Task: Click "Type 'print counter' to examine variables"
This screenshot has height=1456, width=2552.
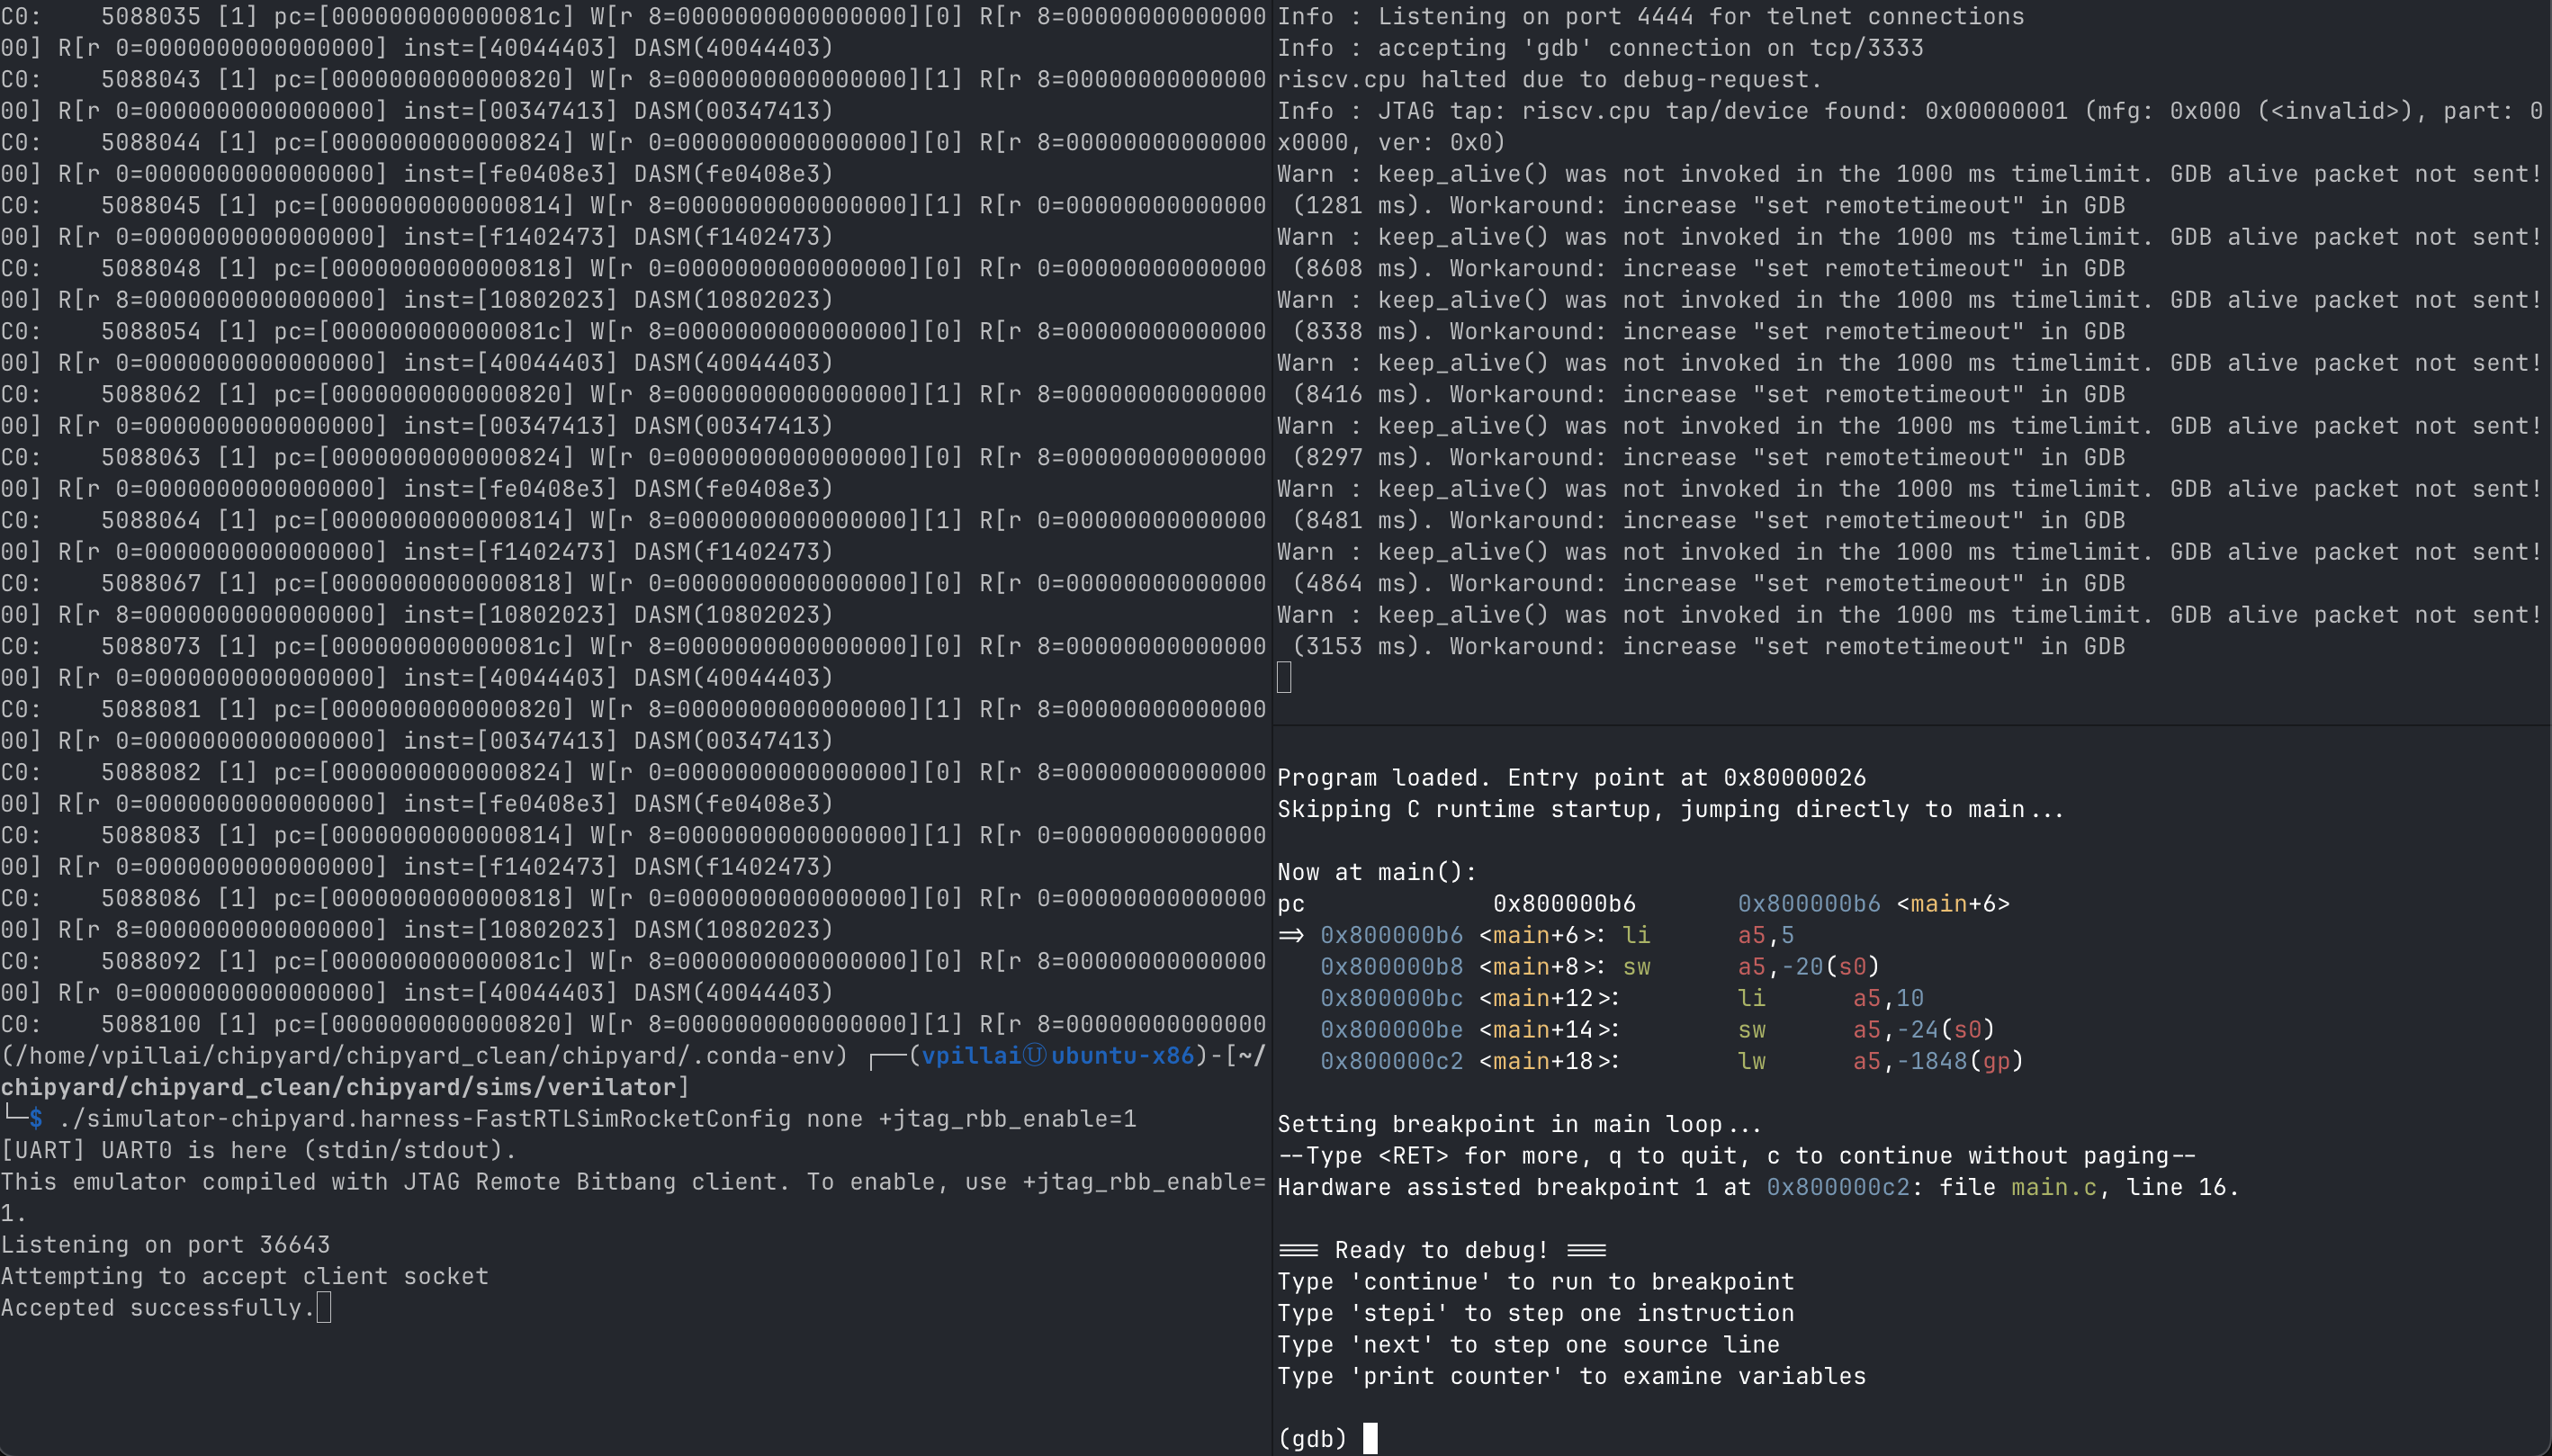Action: click(1571, 1376)
